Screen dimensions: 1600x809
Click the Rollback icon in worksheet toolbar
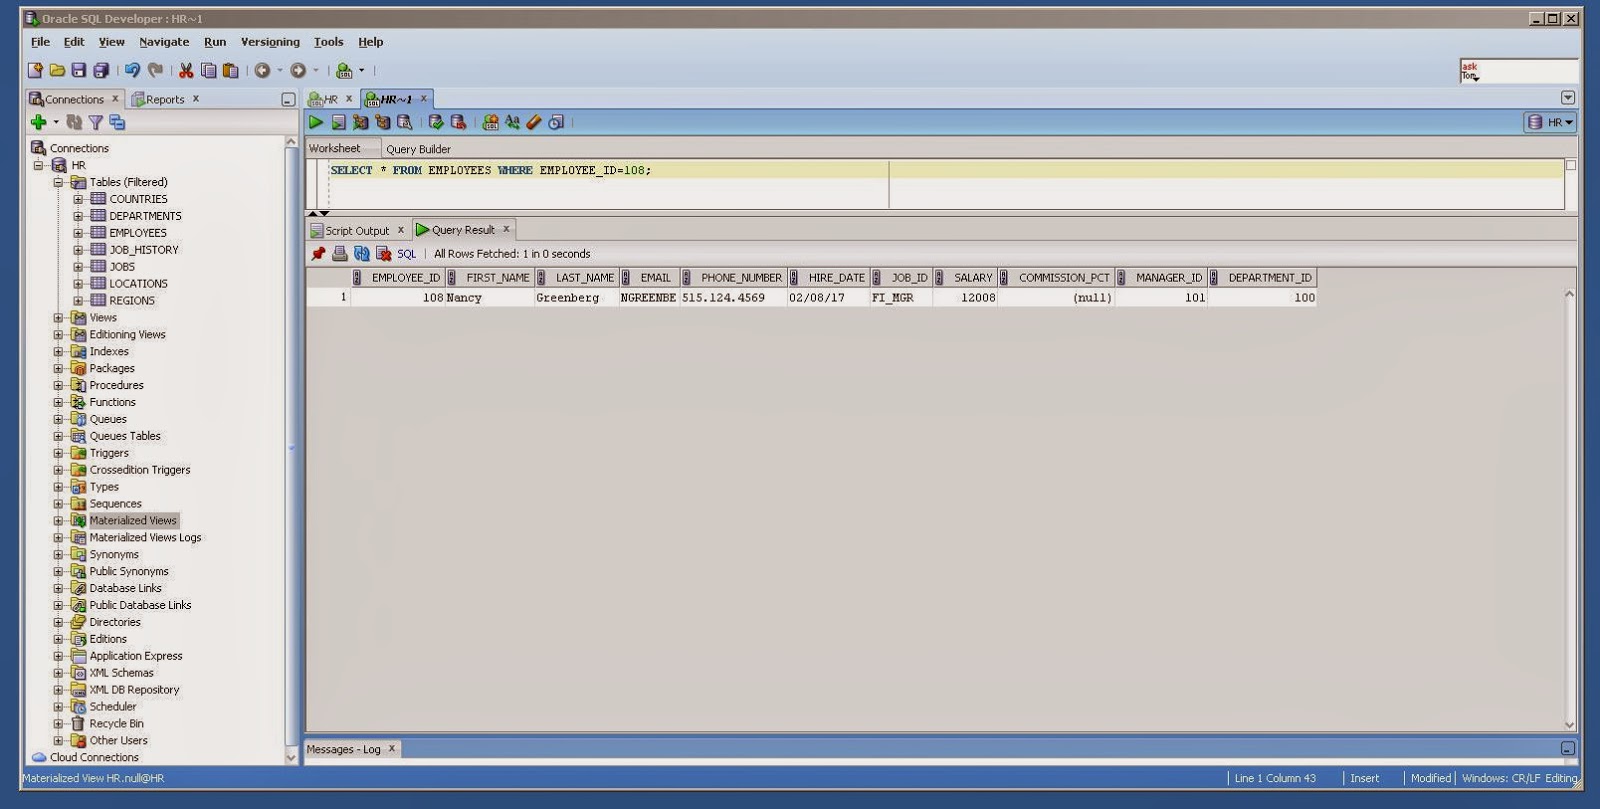(x=458, y=122)
